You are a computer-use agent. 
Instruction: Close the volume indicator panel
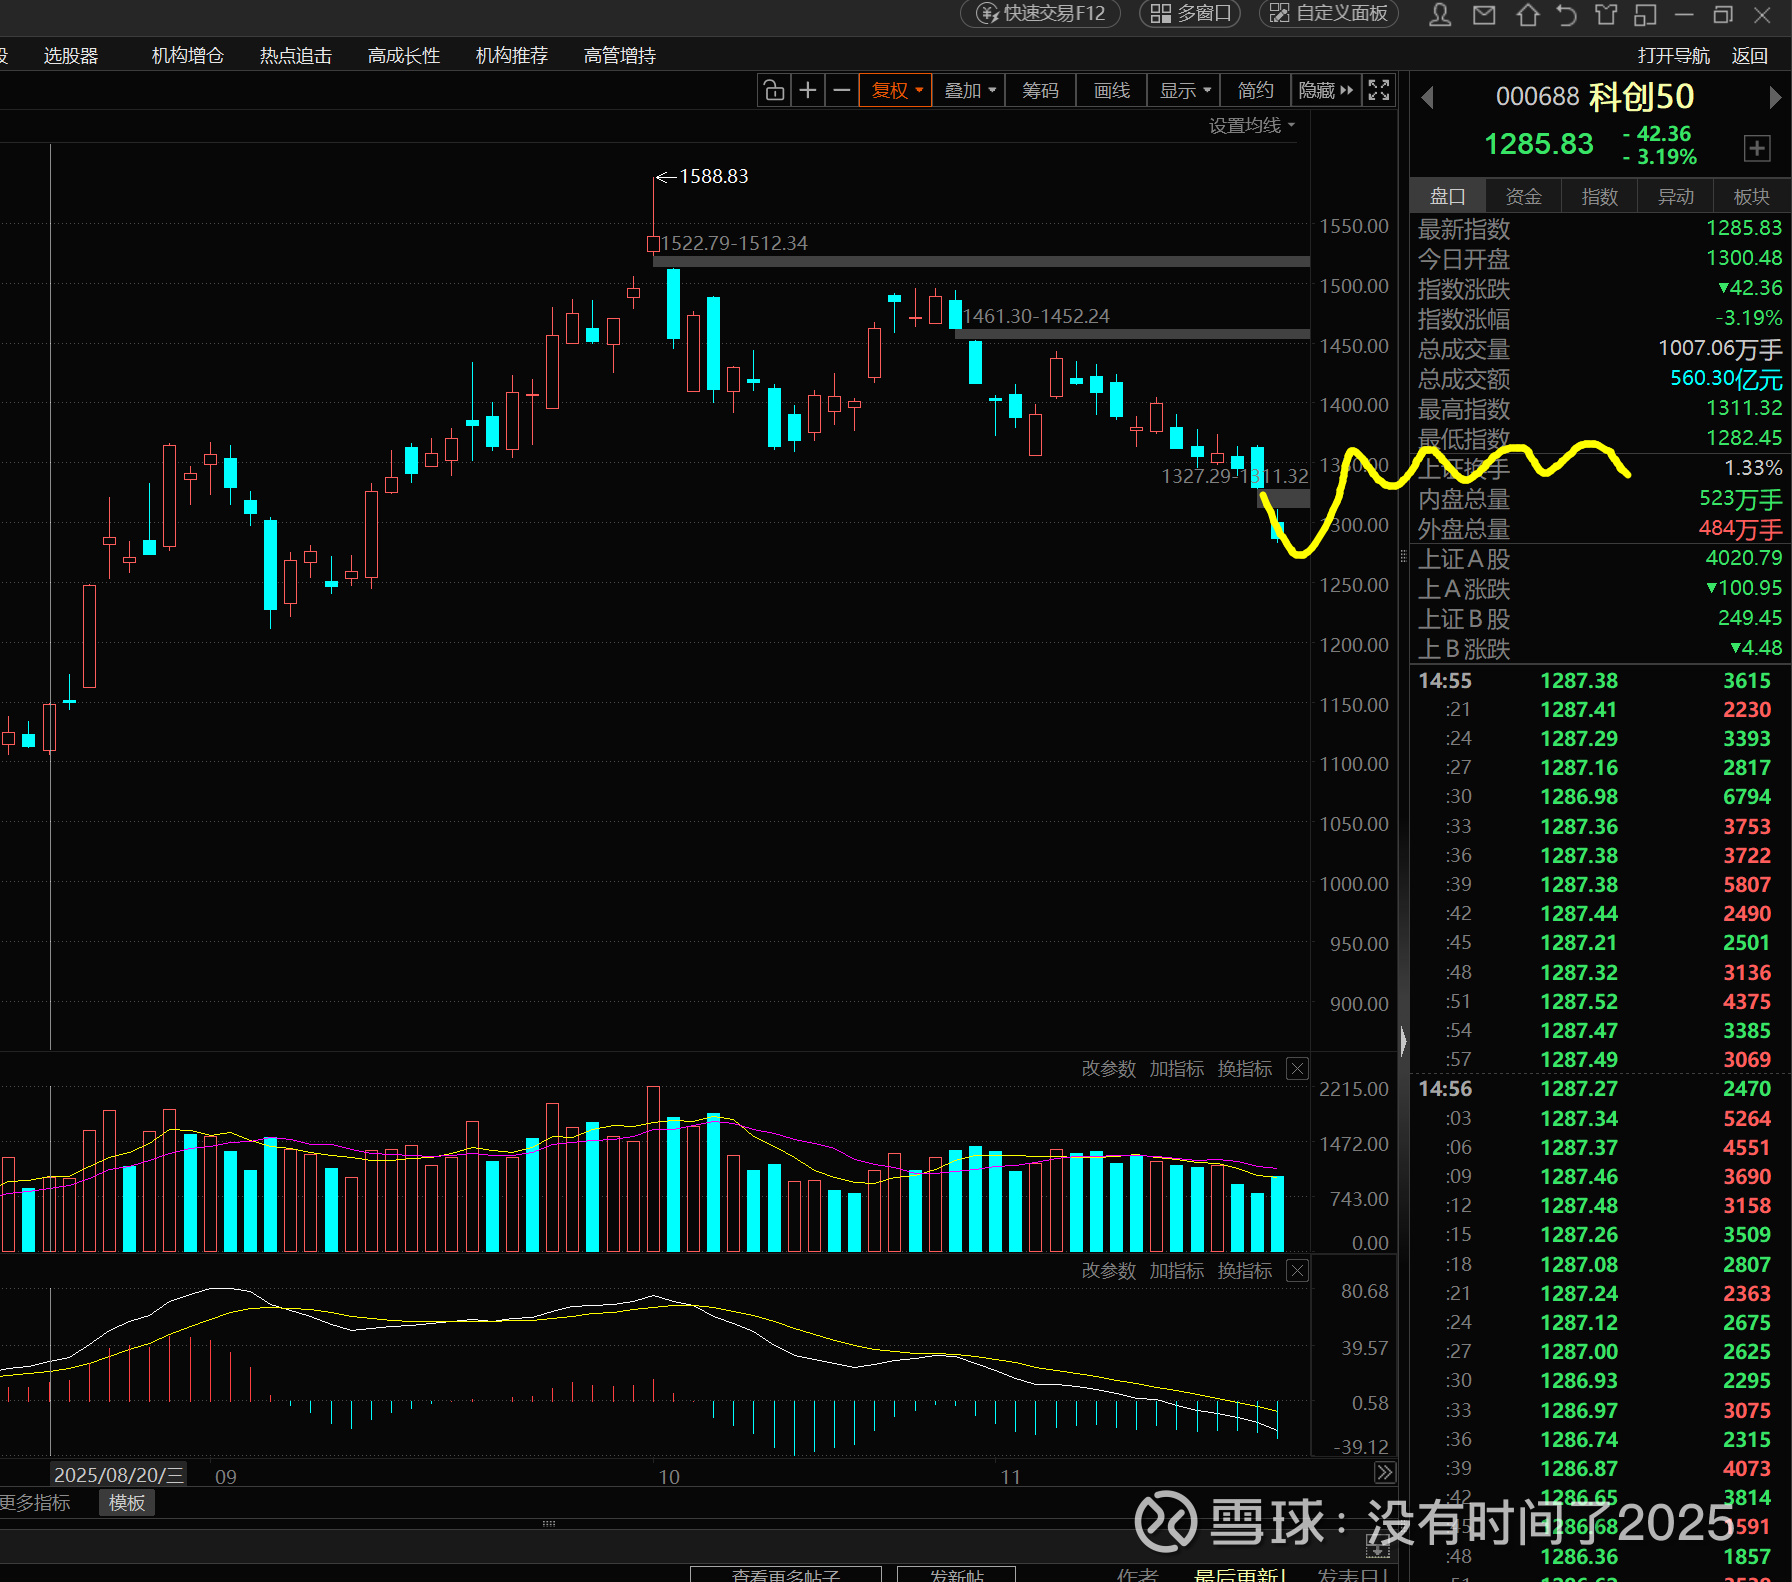pos(1297,1069)
